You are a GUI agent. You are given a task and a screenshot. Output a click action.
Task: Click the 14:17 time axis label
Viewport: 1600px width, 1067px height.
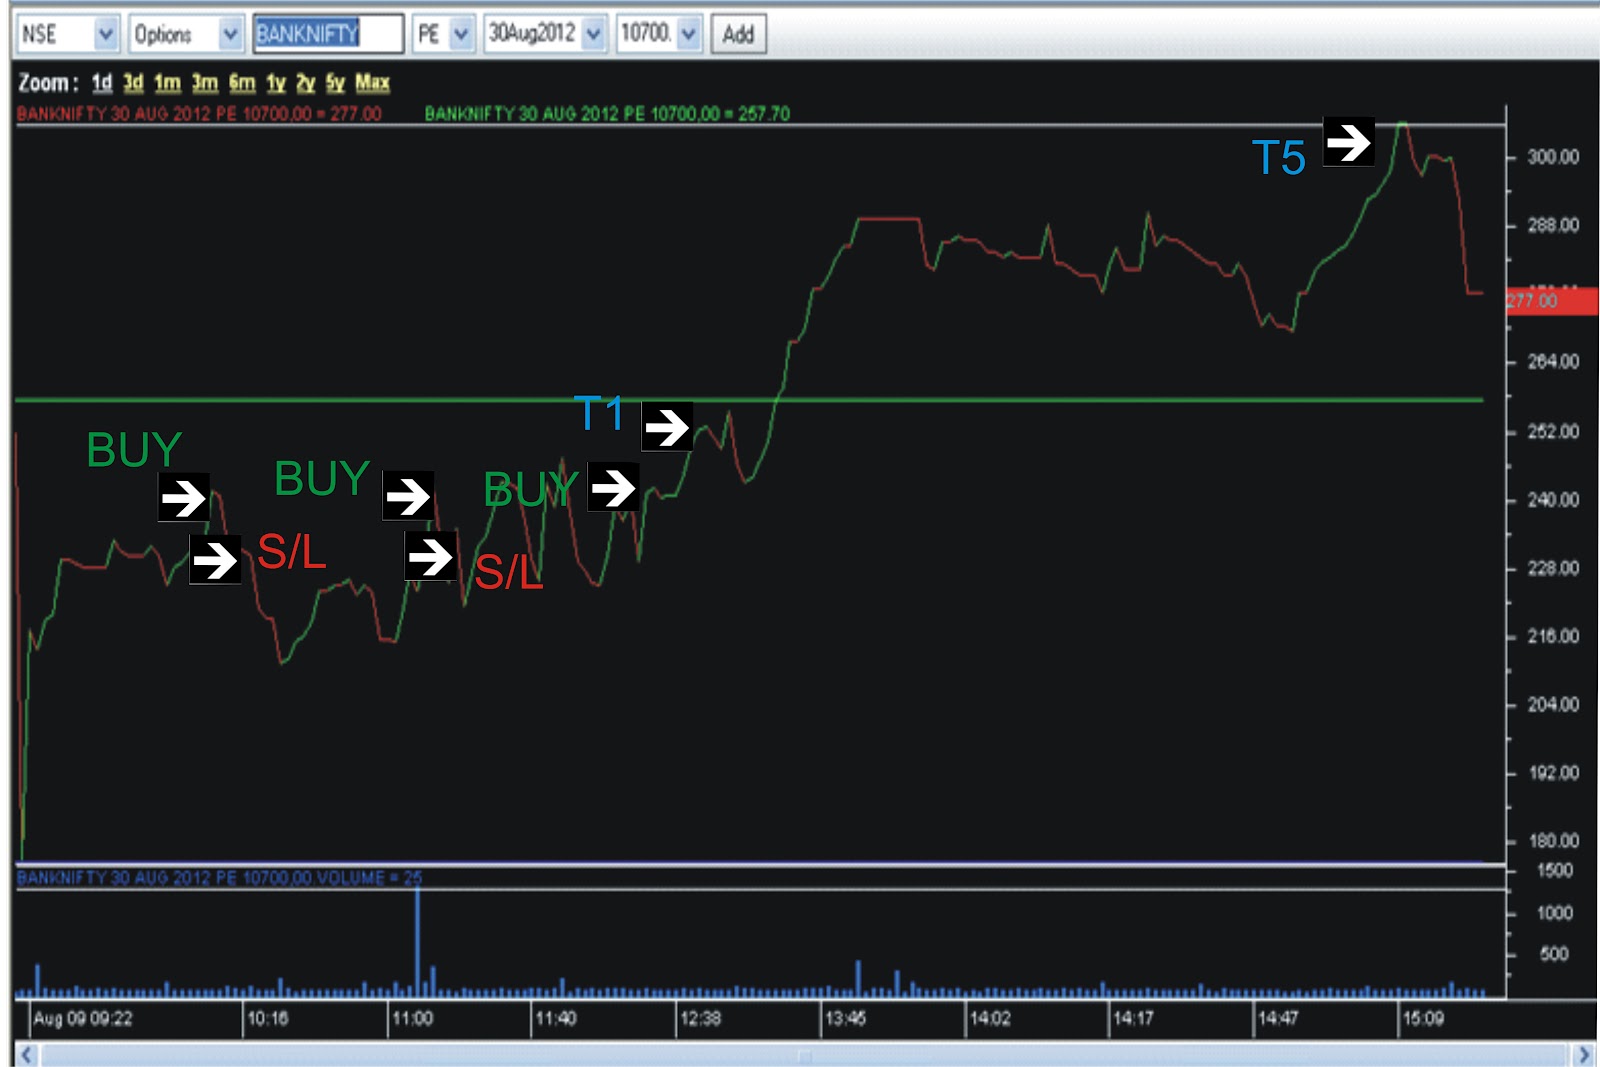(x=1134, y=1019)
